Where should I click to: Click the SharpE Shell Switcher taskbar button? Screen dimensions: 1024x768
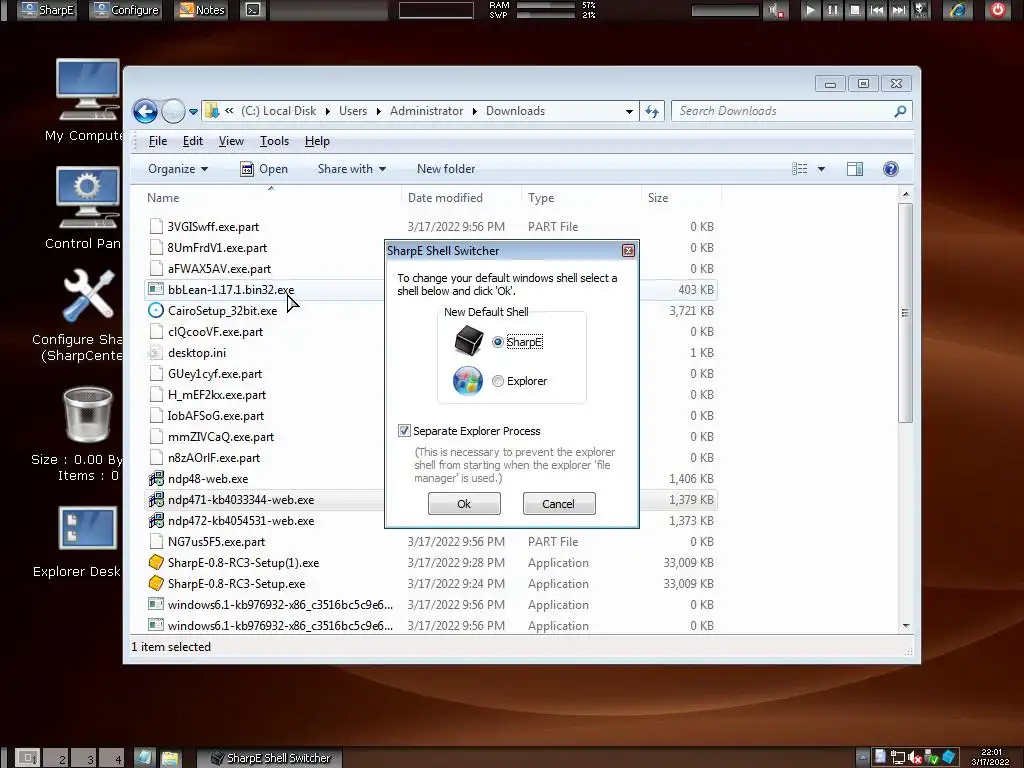[271, 758]
